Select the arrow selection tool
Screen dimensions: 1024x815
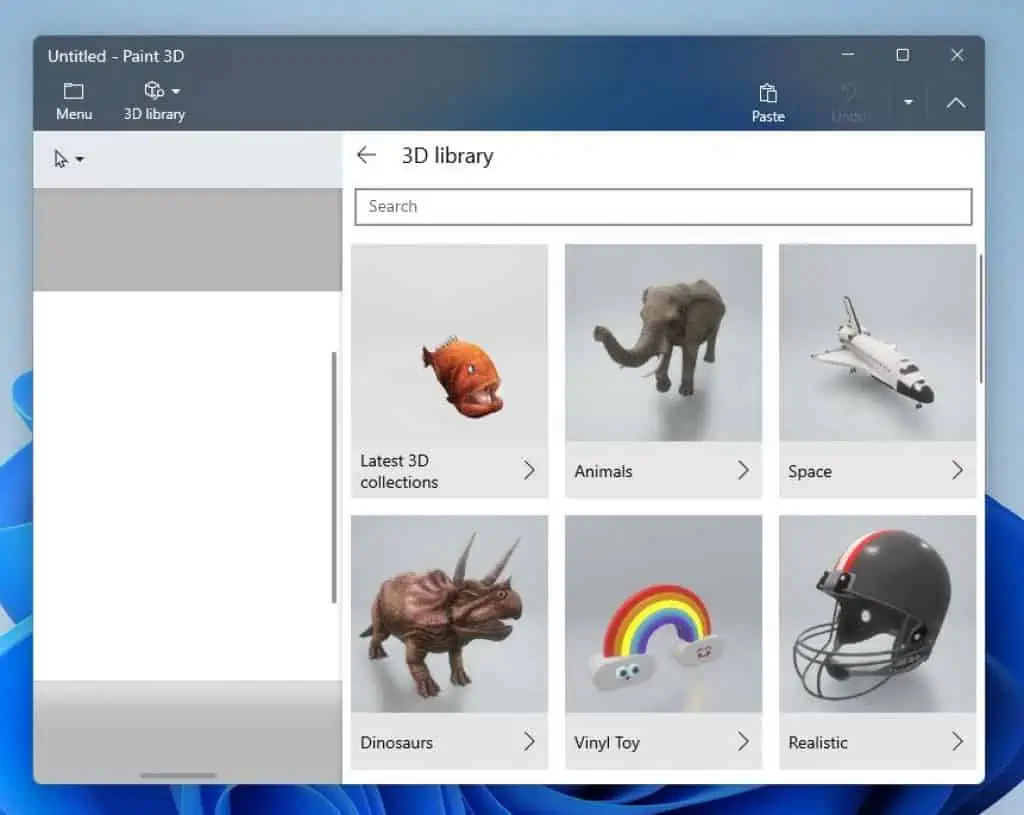(60, 157)
